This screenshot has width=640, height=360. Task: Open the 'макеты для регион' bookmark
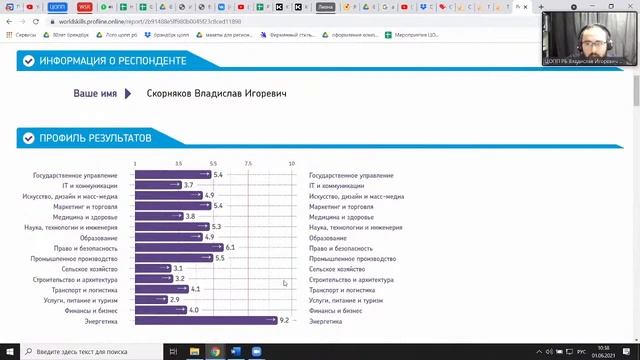[224, 35]
